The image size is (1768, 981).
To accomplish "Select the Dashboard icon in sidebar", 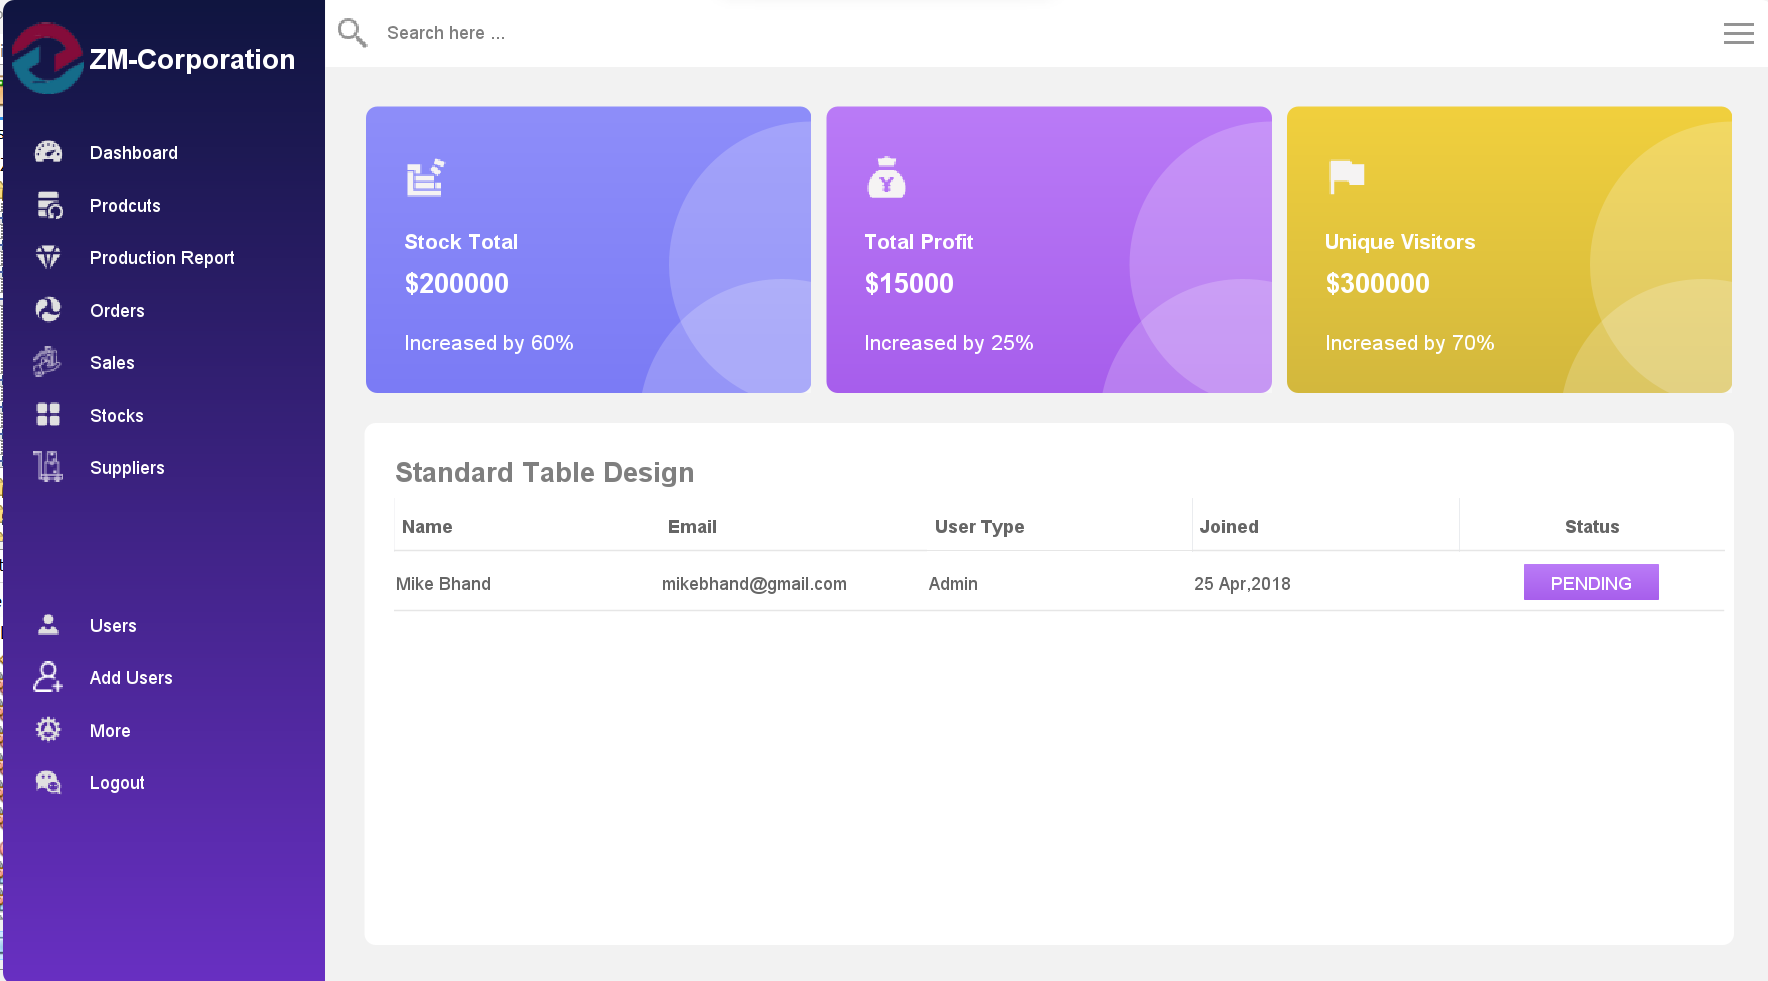I will click(x=47, y=152).
